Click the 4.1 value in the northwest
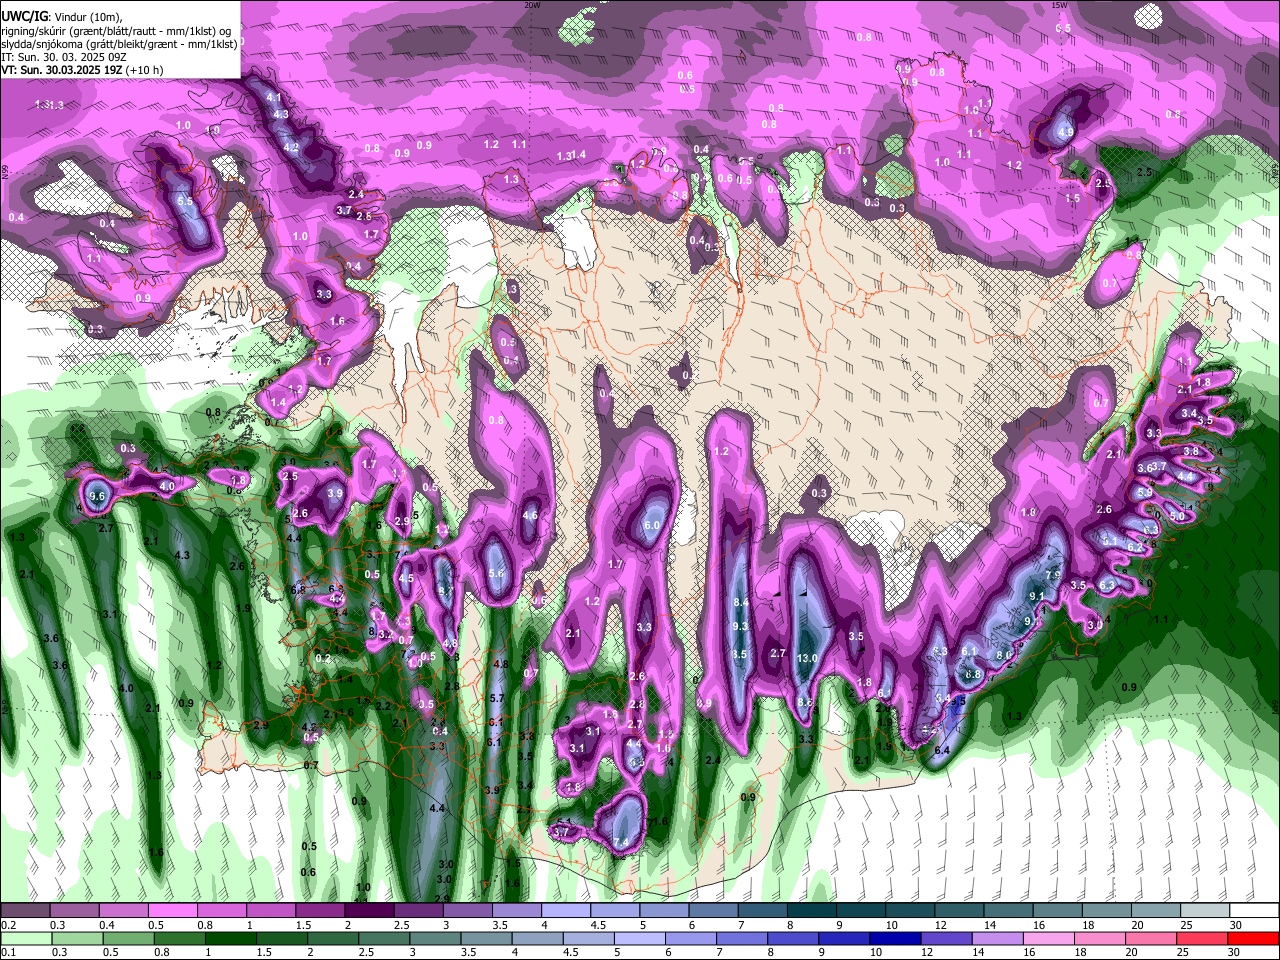The width and height of the screenshot is (1280, 960). coord(274,98)
